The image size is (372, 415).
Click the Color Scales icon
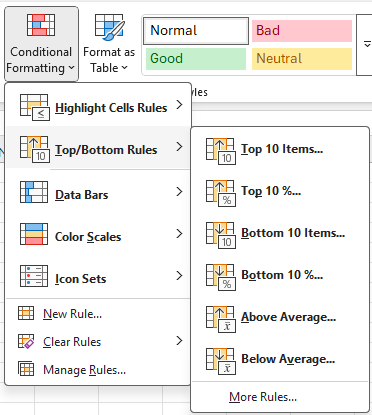(34, 234)
